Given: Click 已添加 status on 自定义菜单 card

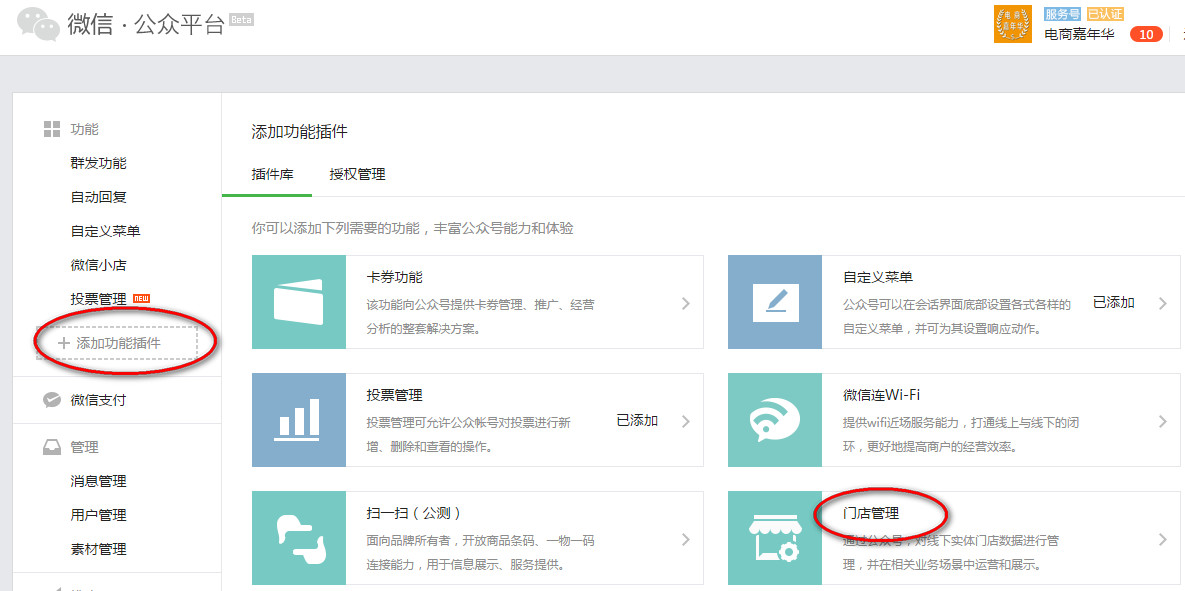Looking at the screenshot, I should (x=1114, y=303).
